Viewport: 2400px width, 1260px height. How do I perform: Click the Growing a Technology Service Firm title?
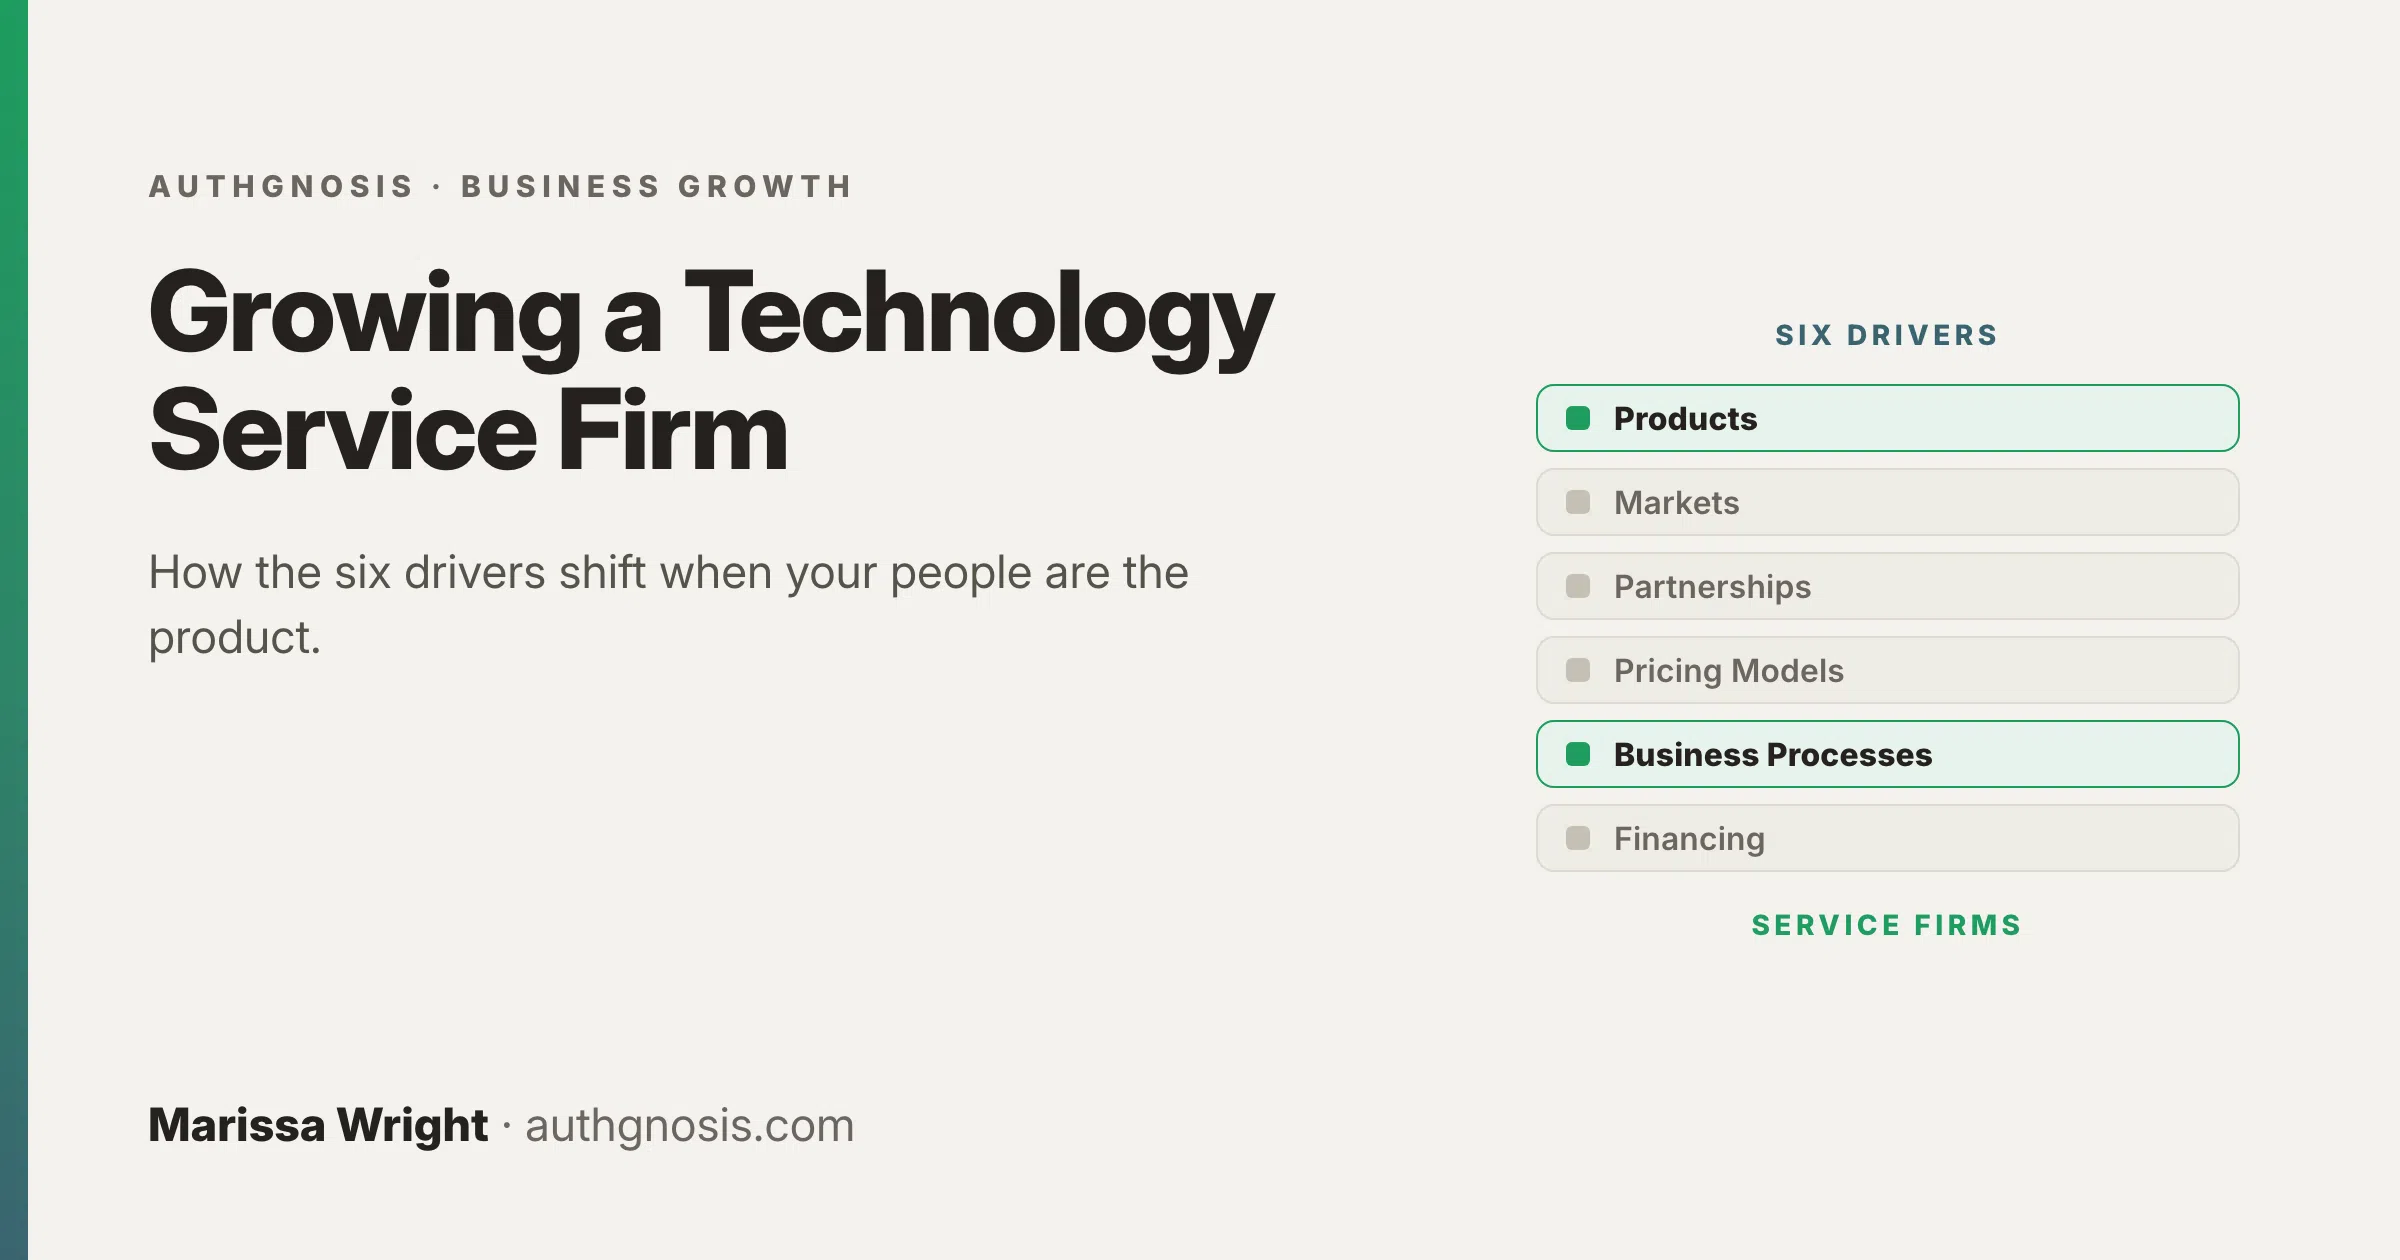tap(710, 370)
